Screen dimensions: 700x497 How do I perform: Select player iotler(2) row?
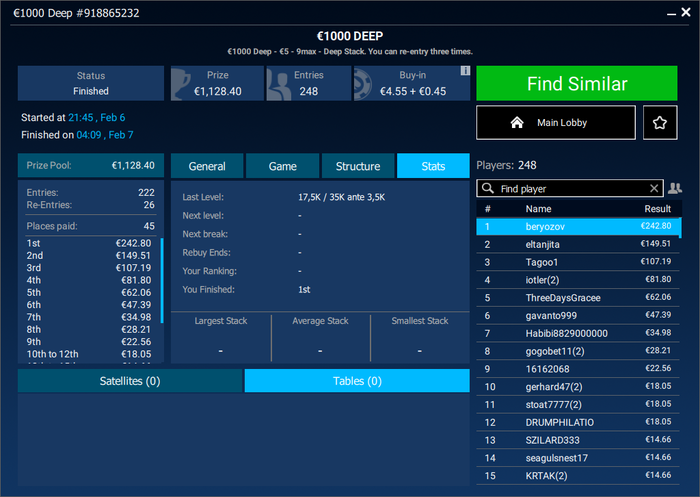pos(578,280)
